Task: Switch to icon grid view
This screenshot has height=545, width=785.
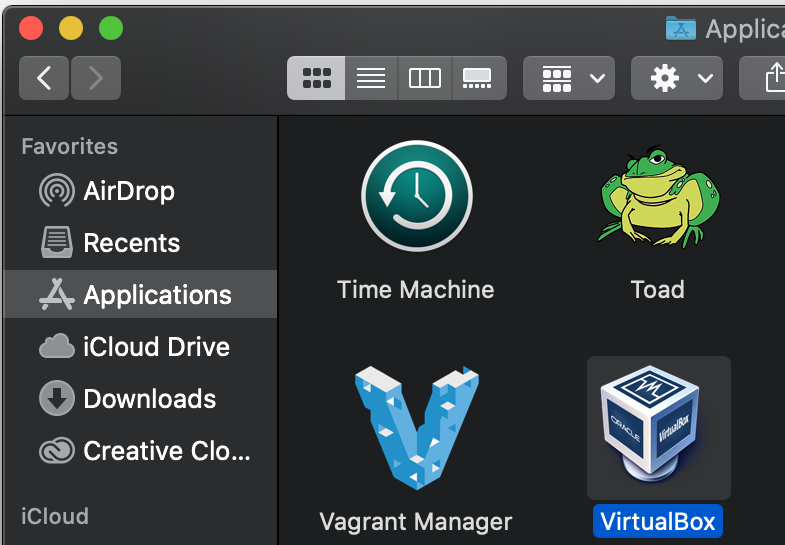Action: [x=316, y=78]
